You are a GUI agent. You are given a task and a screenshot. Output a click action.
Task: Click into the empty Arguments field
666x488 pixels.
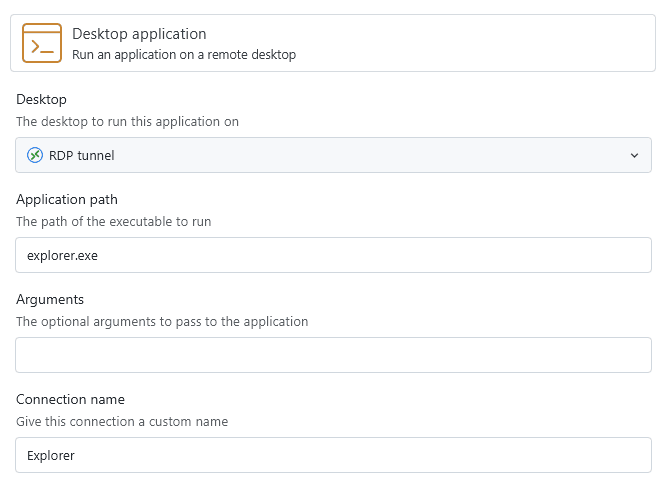click(333, 355)
